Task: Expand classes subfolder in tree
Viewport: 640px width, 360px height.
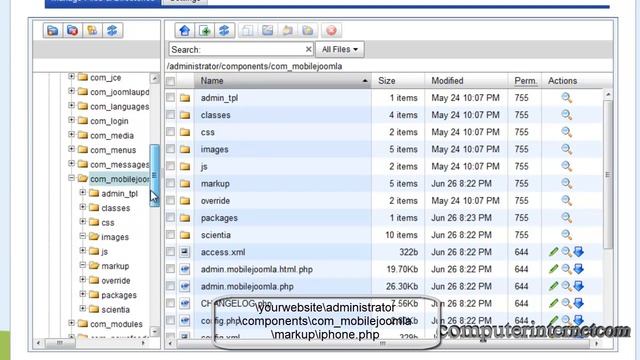Action: [x=82, y=207]
